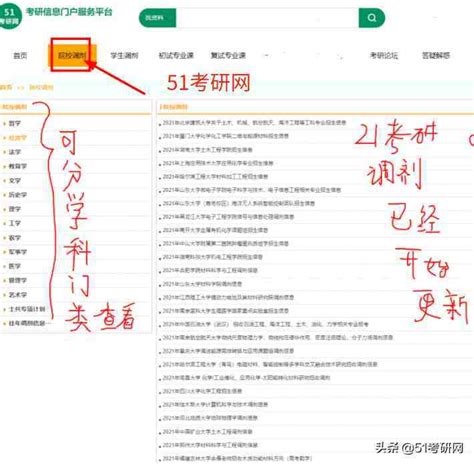Open the 找资料 search type dropdown

158,18
